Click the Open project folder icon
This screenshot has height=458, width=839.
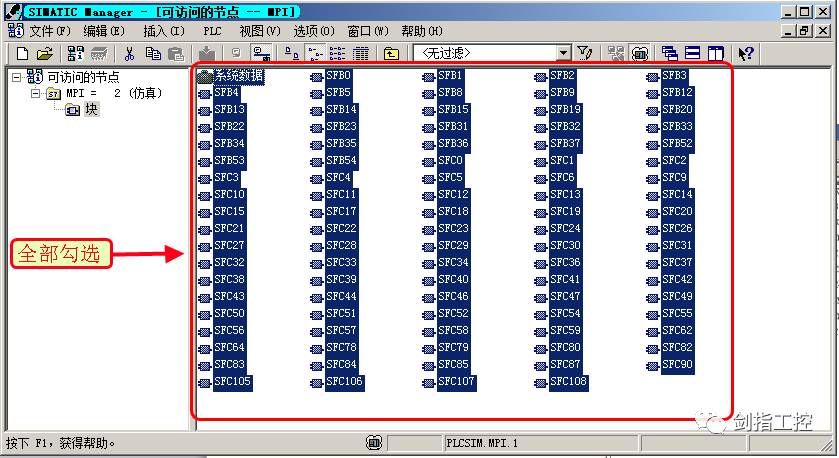(45, 53)
